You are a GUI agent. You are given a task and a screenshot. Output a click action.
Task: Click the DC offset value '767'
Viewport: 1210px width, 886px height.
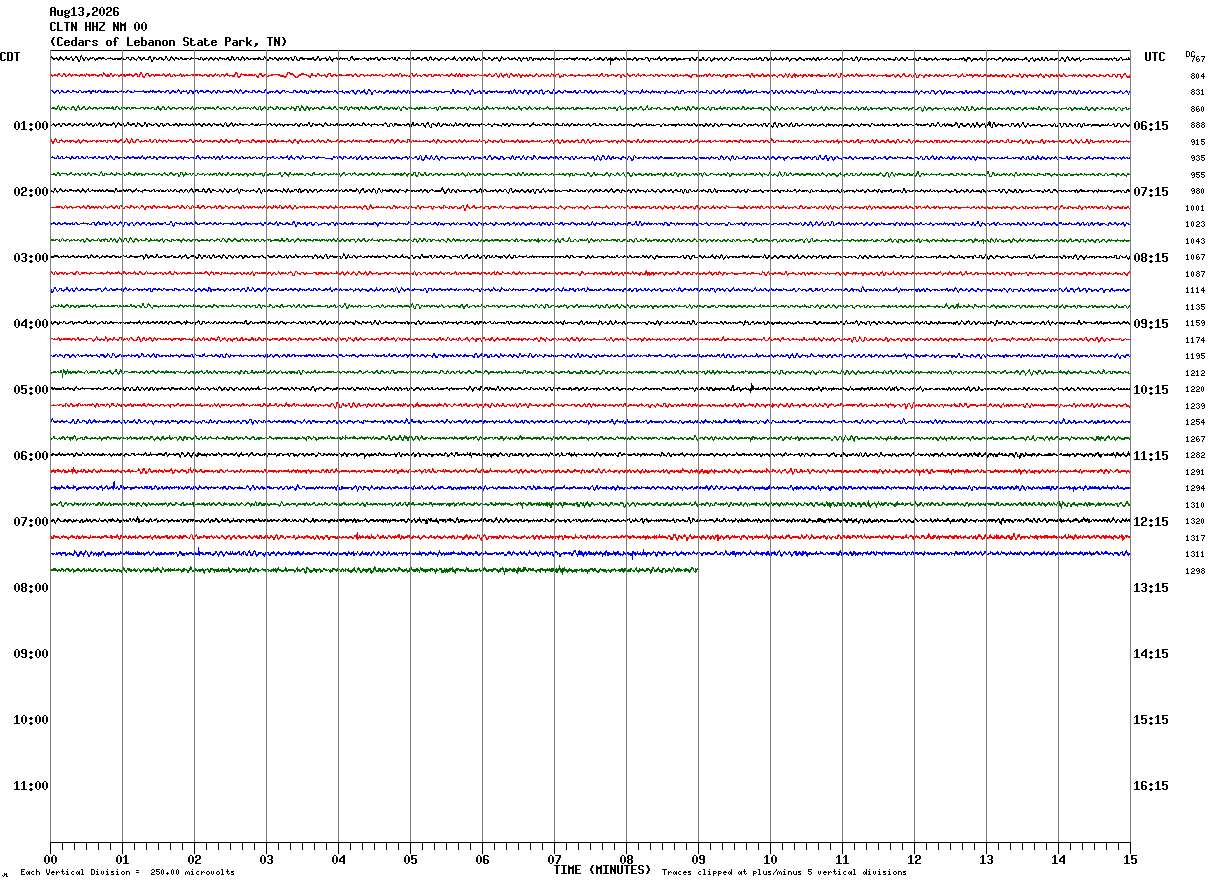point(1198,60)
